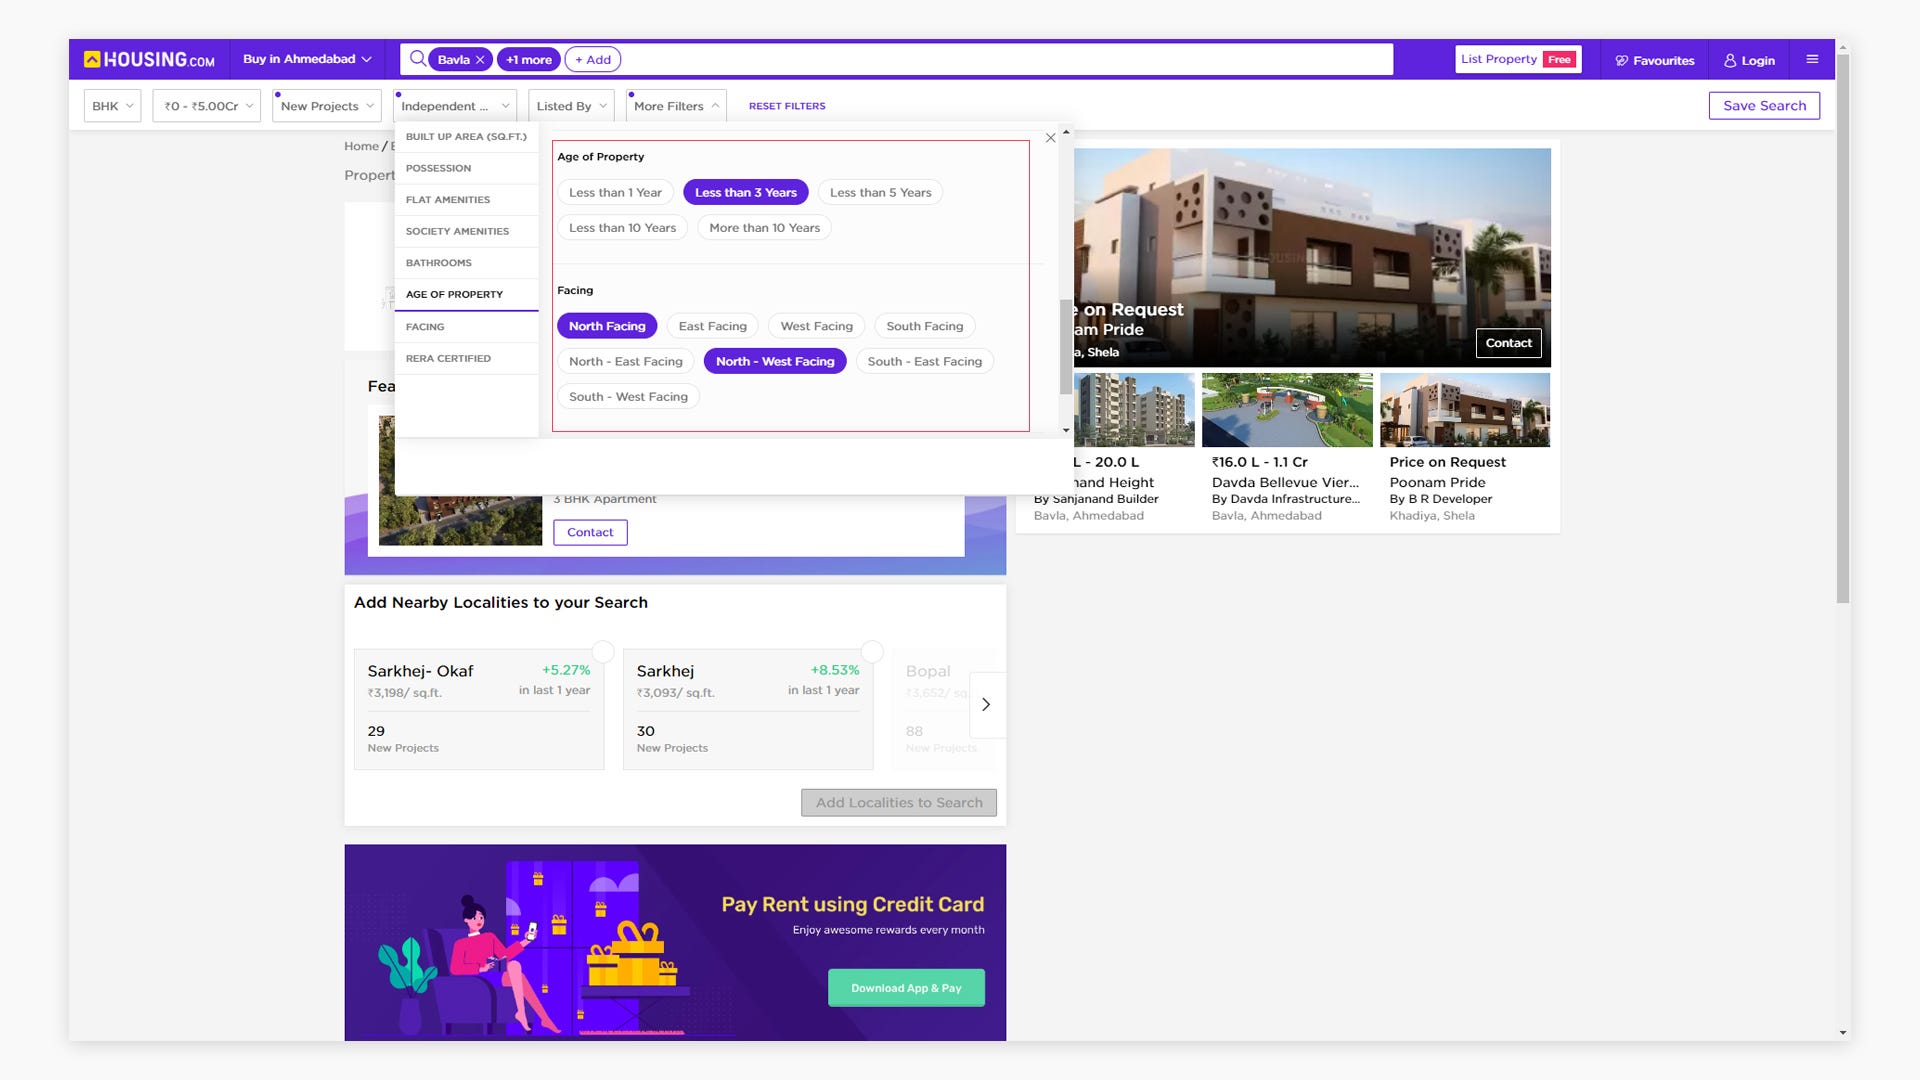The image size is (1920, 1080).
Task: Click List Property Free button
Action: 1517,60
